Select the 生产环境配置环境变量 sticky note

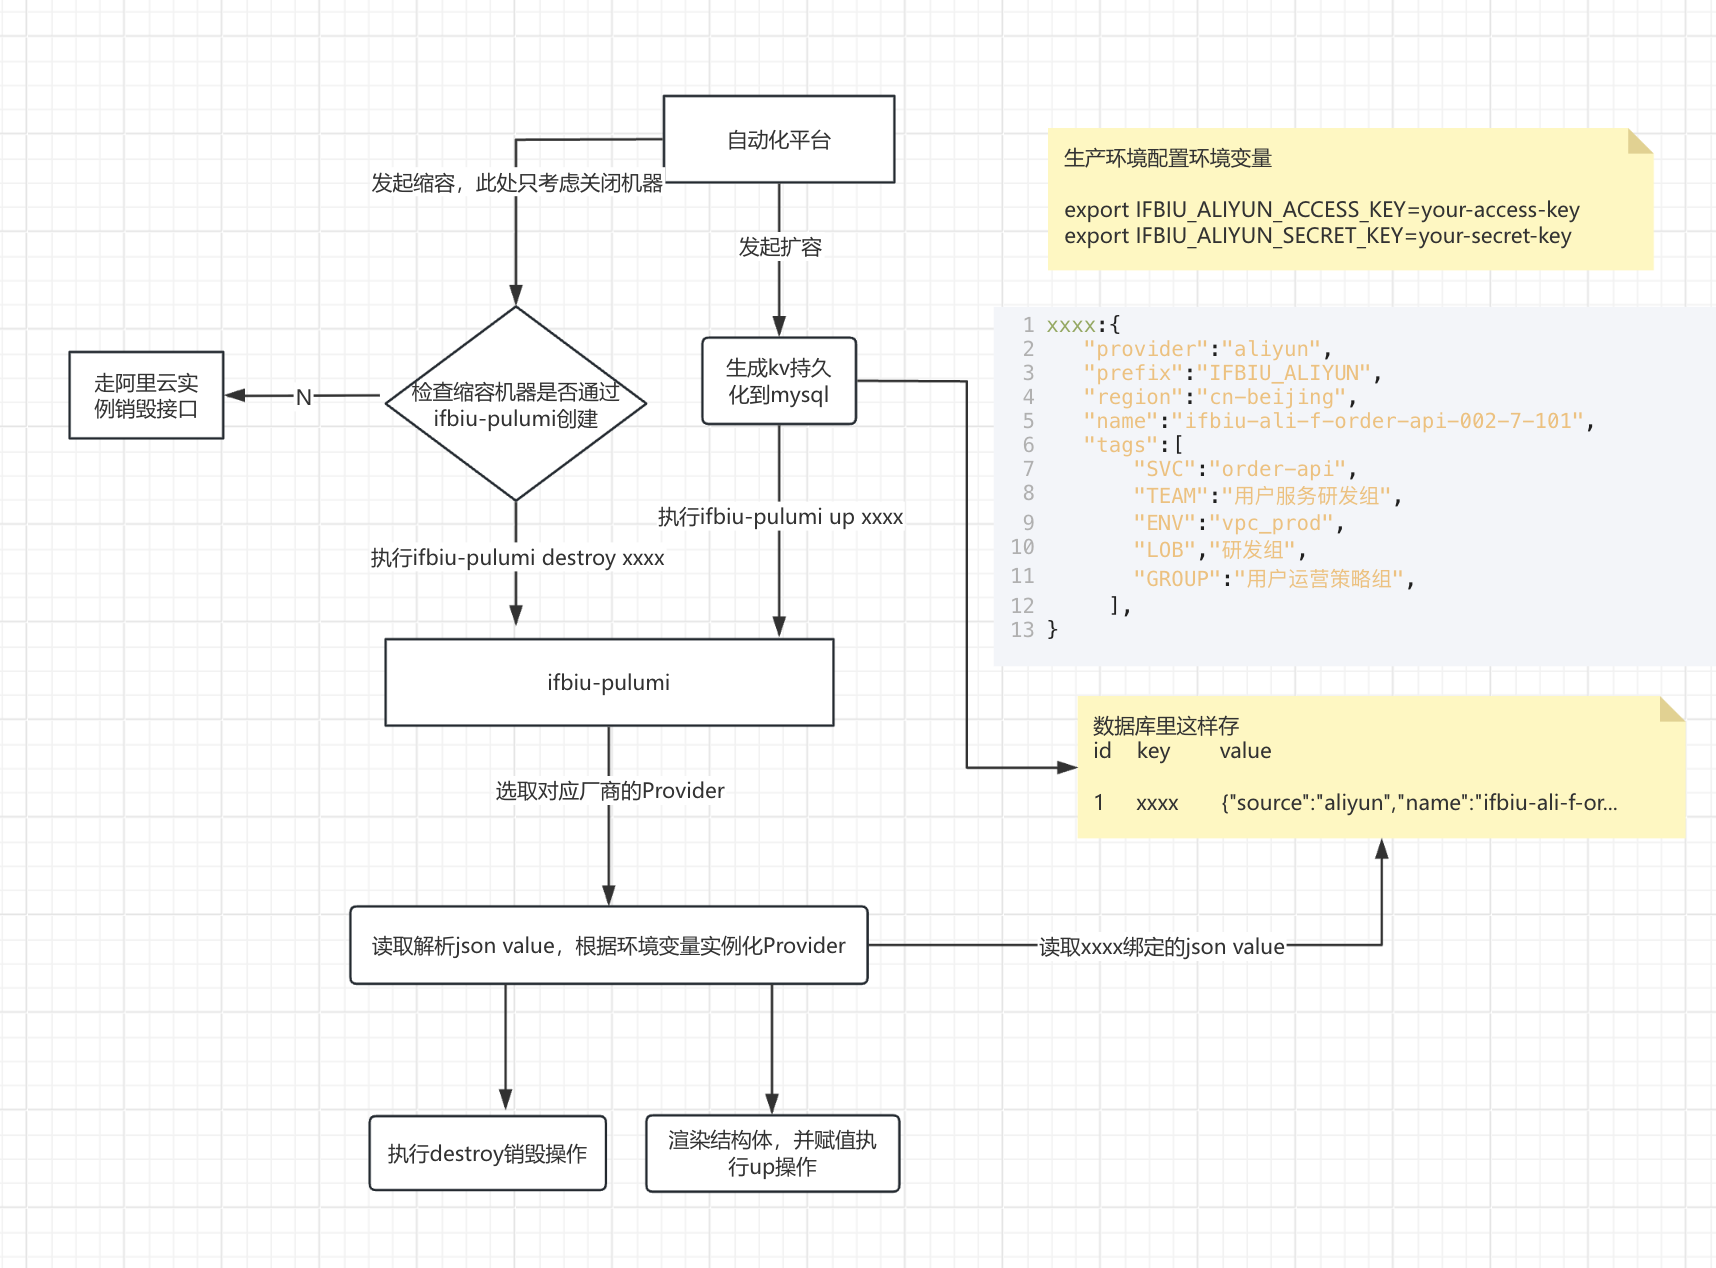point(1350,199)
